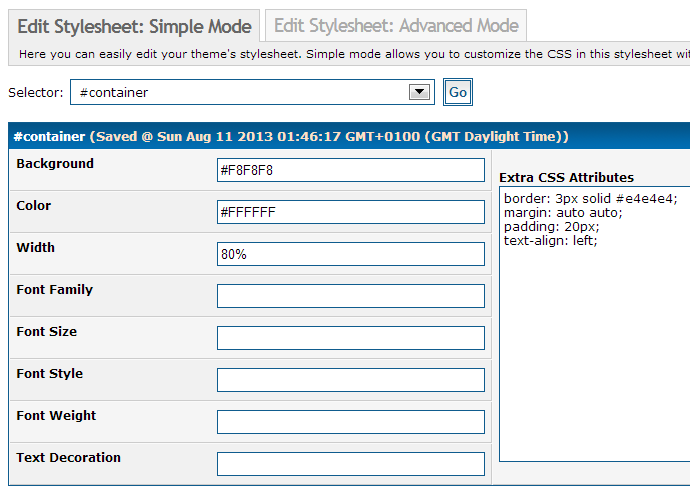Focus the Font Weight input box
Screen dimensions: 690x492
350,422
